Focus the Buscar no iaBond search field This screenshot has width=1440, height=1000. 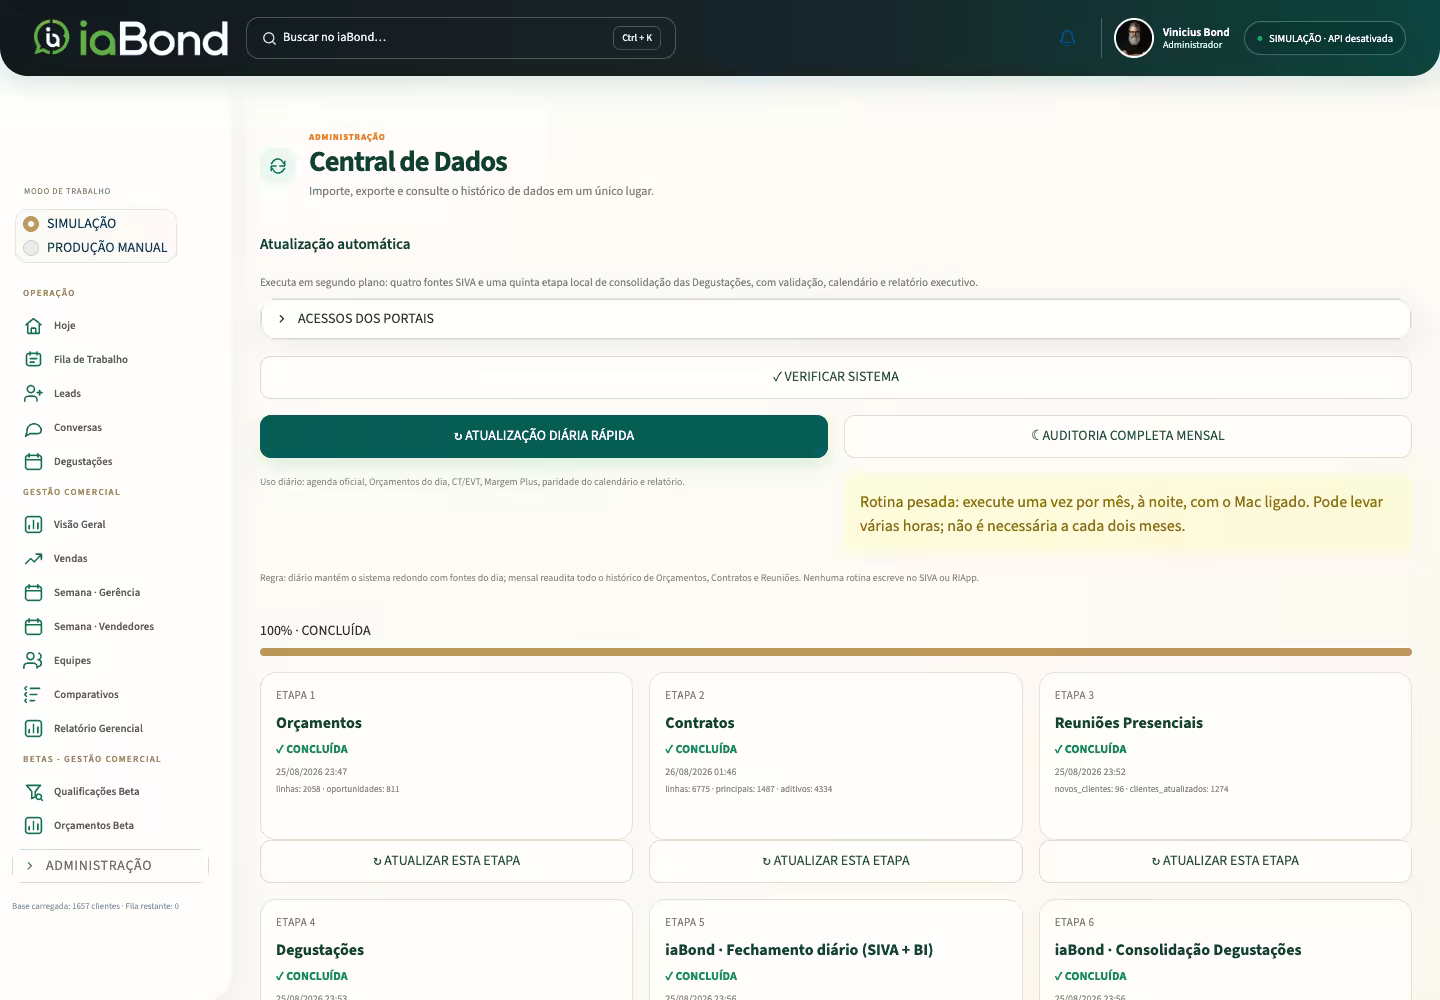pos(460,38)
